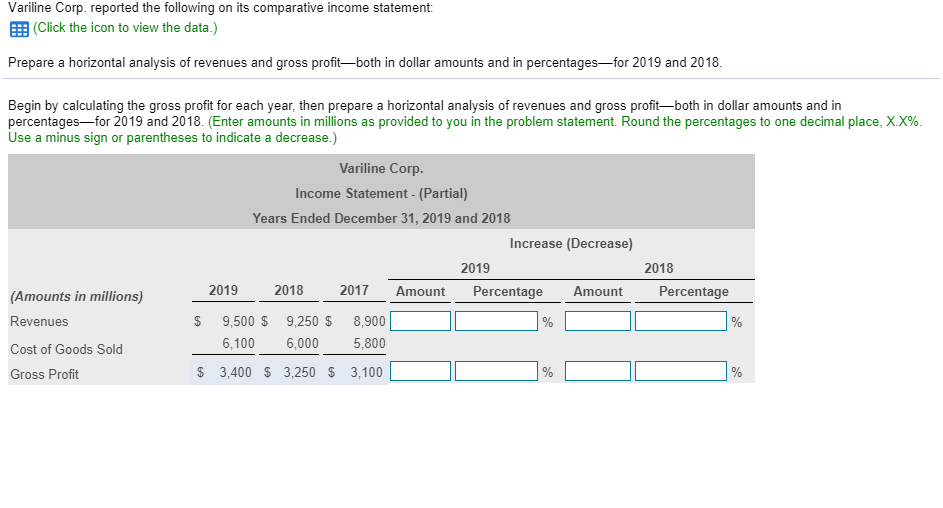
Task: Select 2018 Cost of Goods Sold 6,000
Action: [303, 343]
